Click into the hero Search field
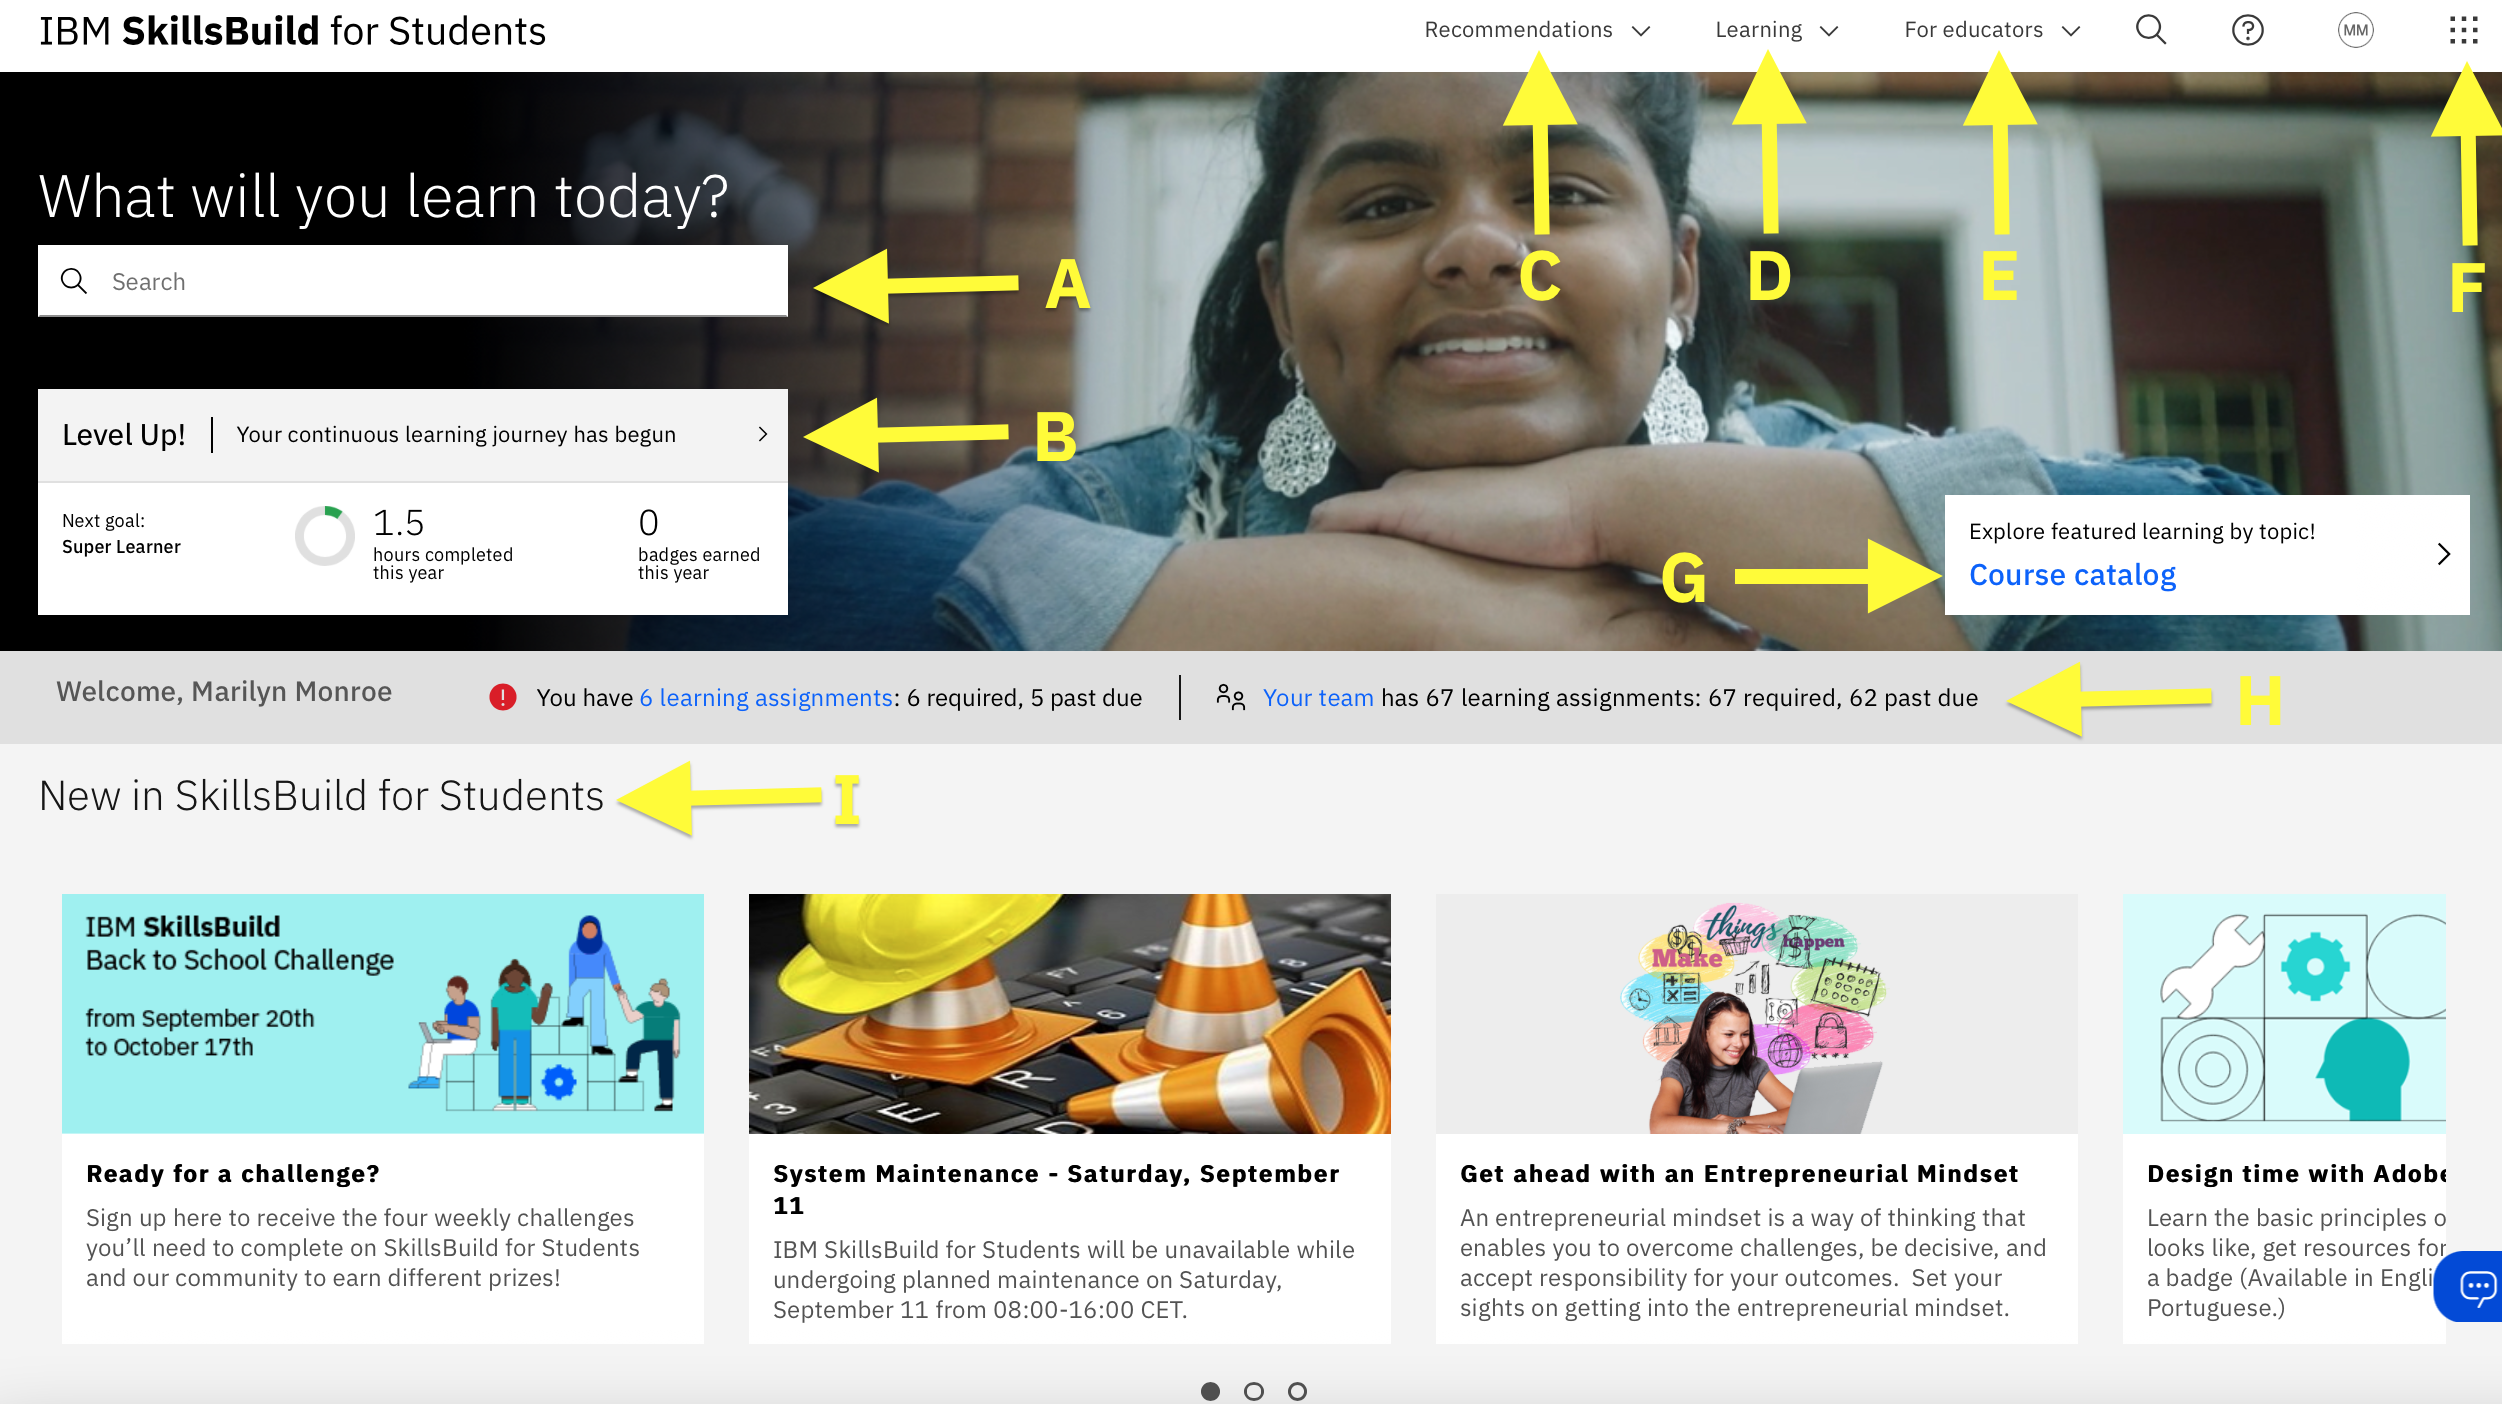This screenshot has width=2502, height=1404. [x=413, y=281]
